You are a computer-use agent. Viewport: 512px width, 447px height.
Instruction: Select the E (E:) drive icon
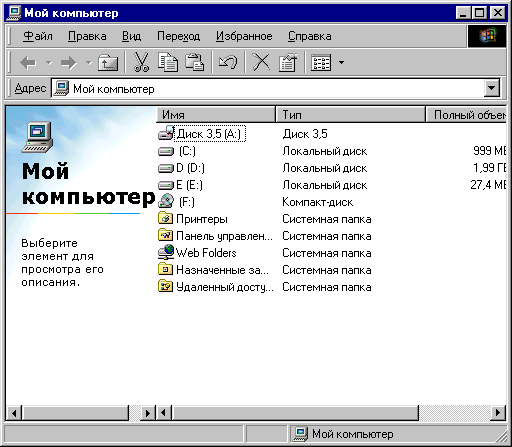(166, 185)
